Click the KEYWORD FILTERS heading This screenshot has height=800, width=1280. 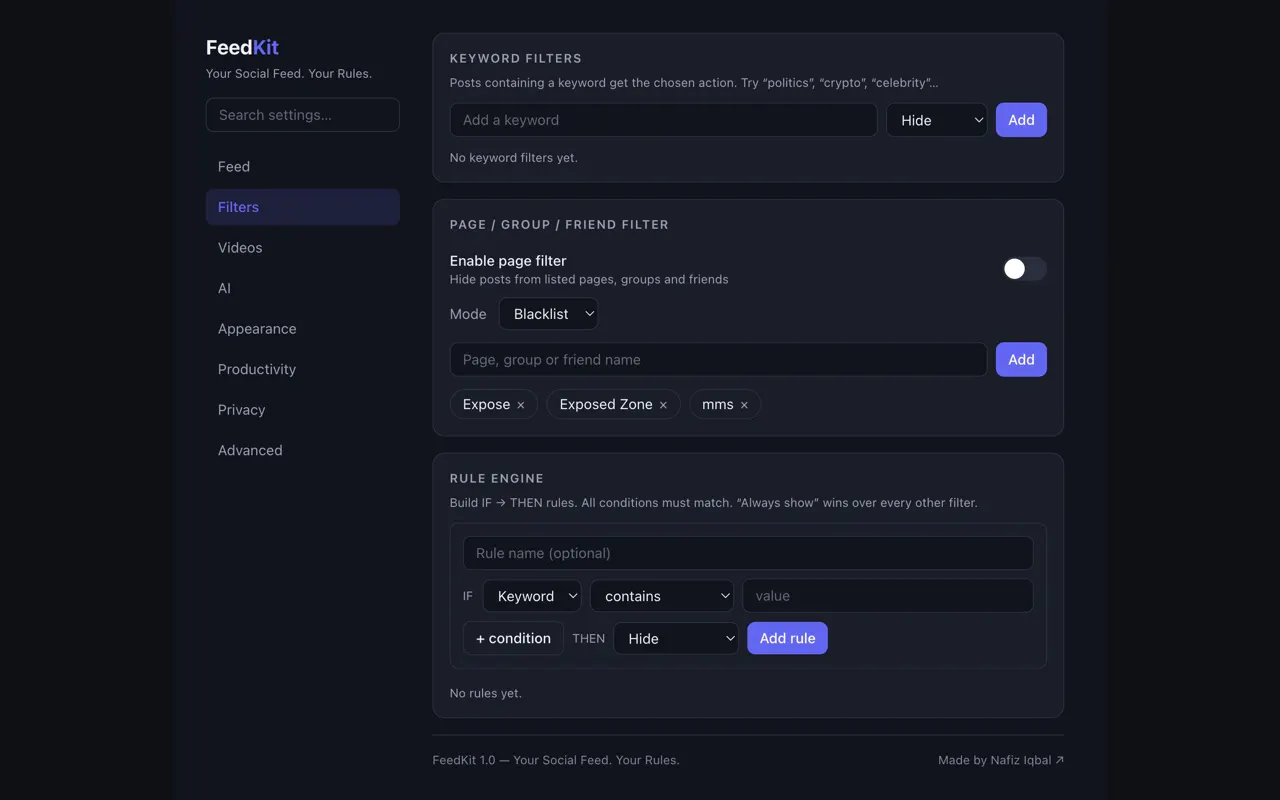516,59
